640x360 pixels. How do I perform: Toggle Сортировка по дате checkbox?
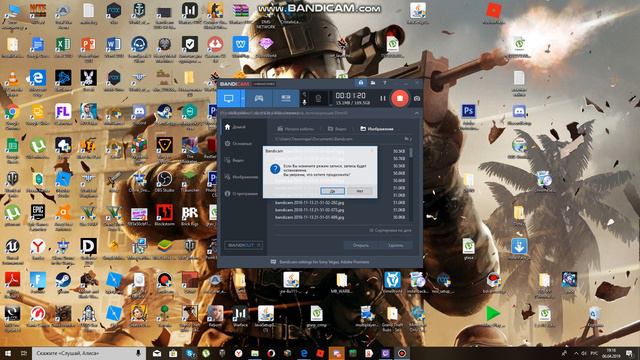[x=390, y=230]
